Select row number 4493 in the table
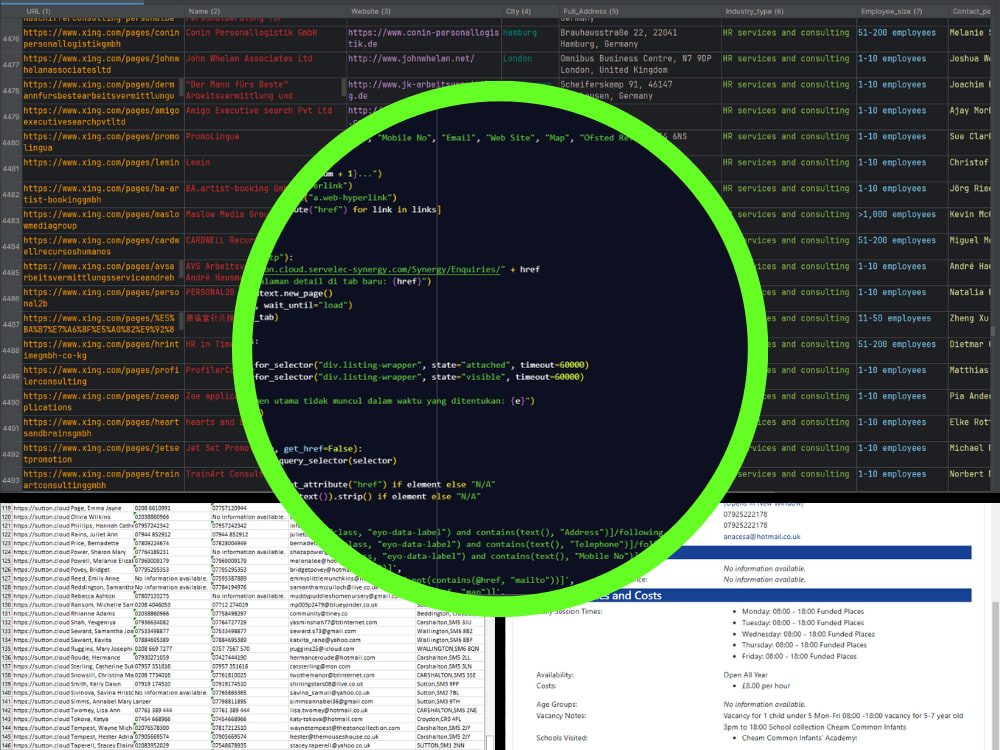Screen dimensions: 1000x750 click(x=11, y=480)
